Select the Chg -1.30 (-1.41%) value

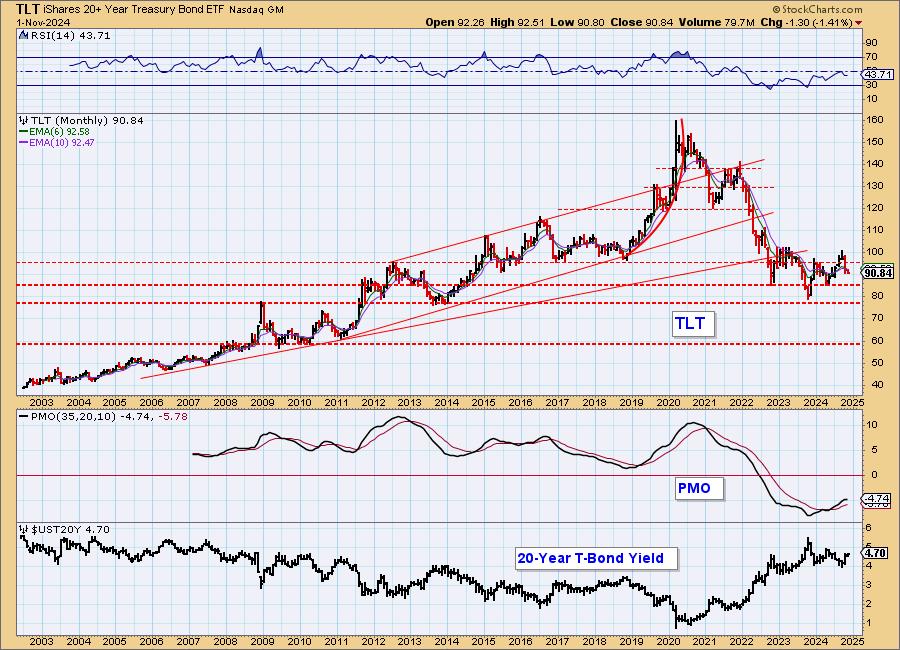tap(806, 22)
